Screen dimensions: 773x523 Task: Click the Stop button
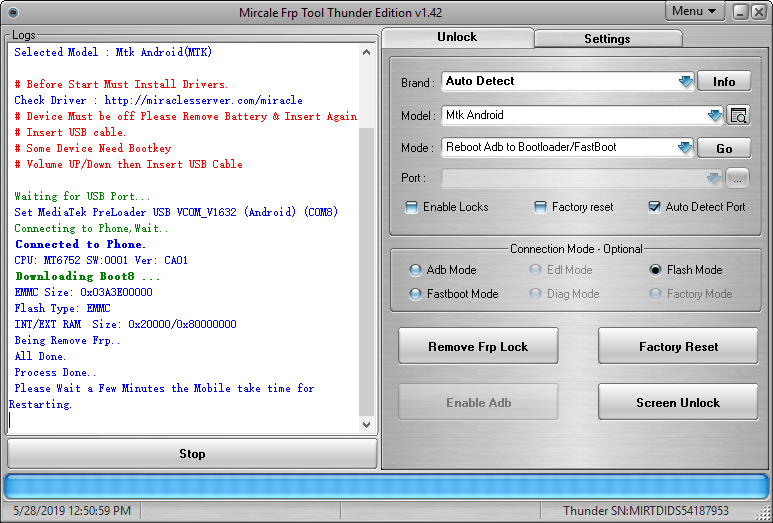pyautogui.click(x=192, y=453)
